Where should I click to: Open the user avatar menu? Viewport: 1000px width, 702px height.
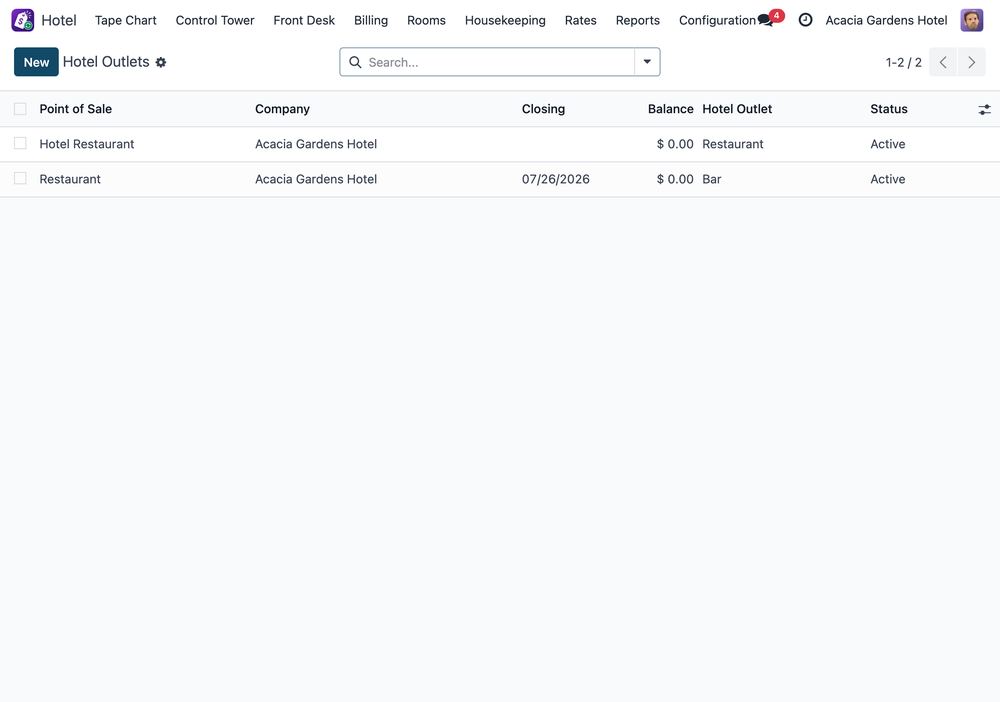click(x=971, y=20)
